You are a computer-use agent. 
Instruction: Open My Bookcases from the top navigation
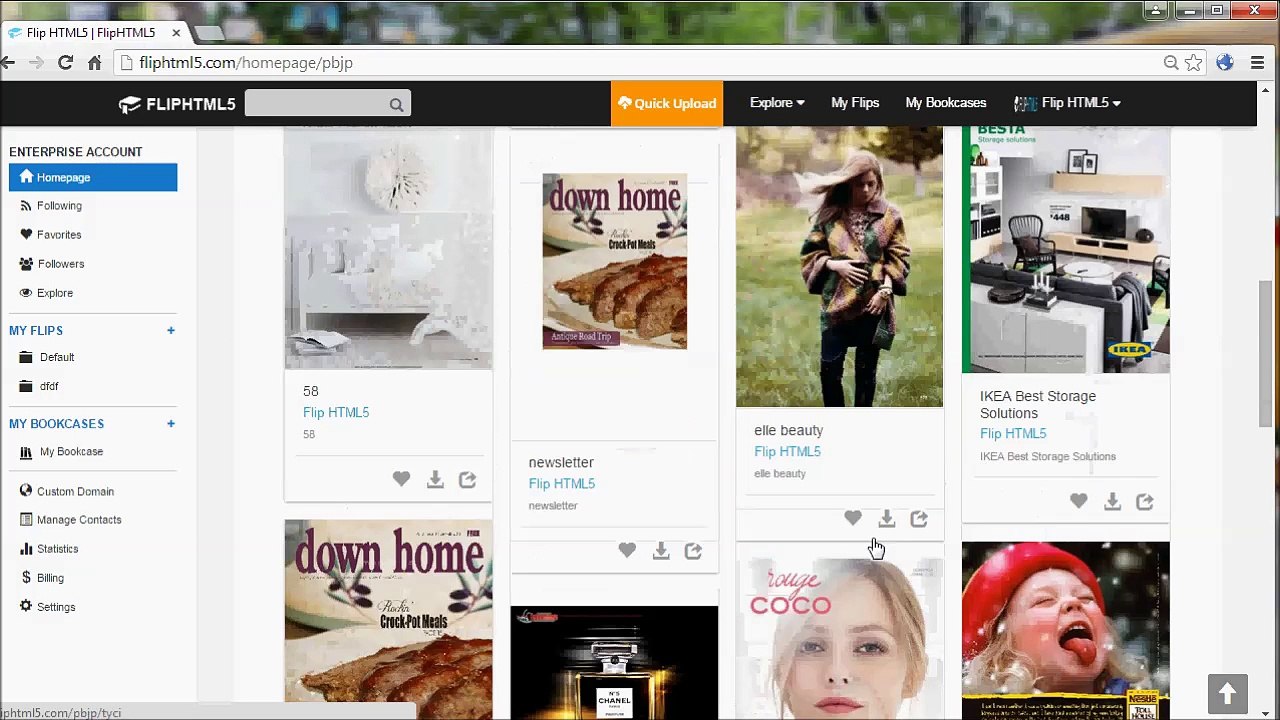[946, 103]
